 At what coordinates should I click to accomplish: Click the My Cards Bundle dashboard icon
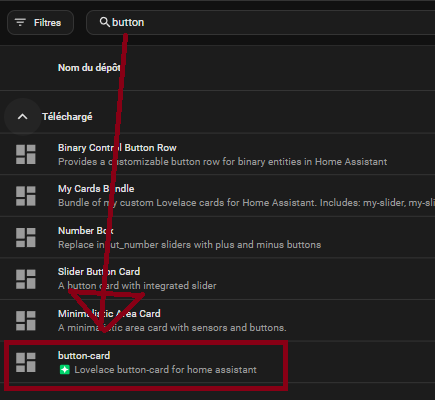pos(26,196)
